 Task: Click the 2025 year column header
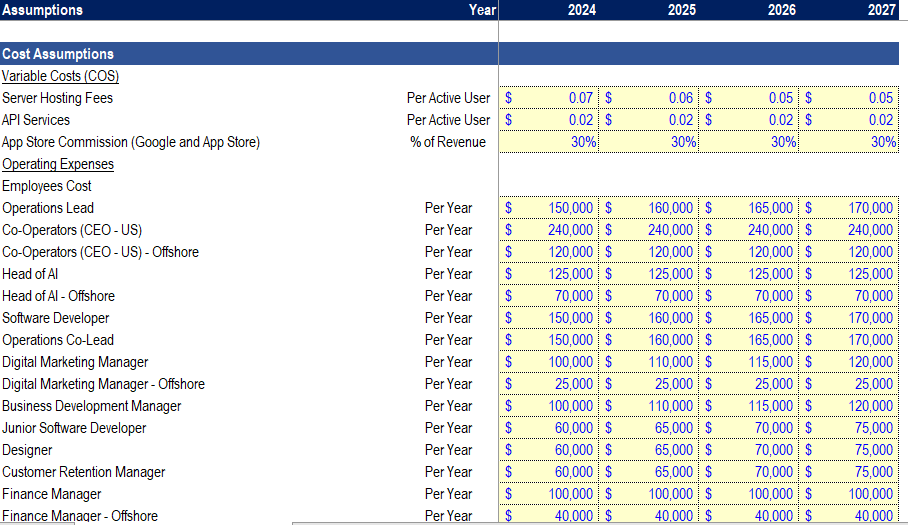pyautogui.click(x=682, y=10)
